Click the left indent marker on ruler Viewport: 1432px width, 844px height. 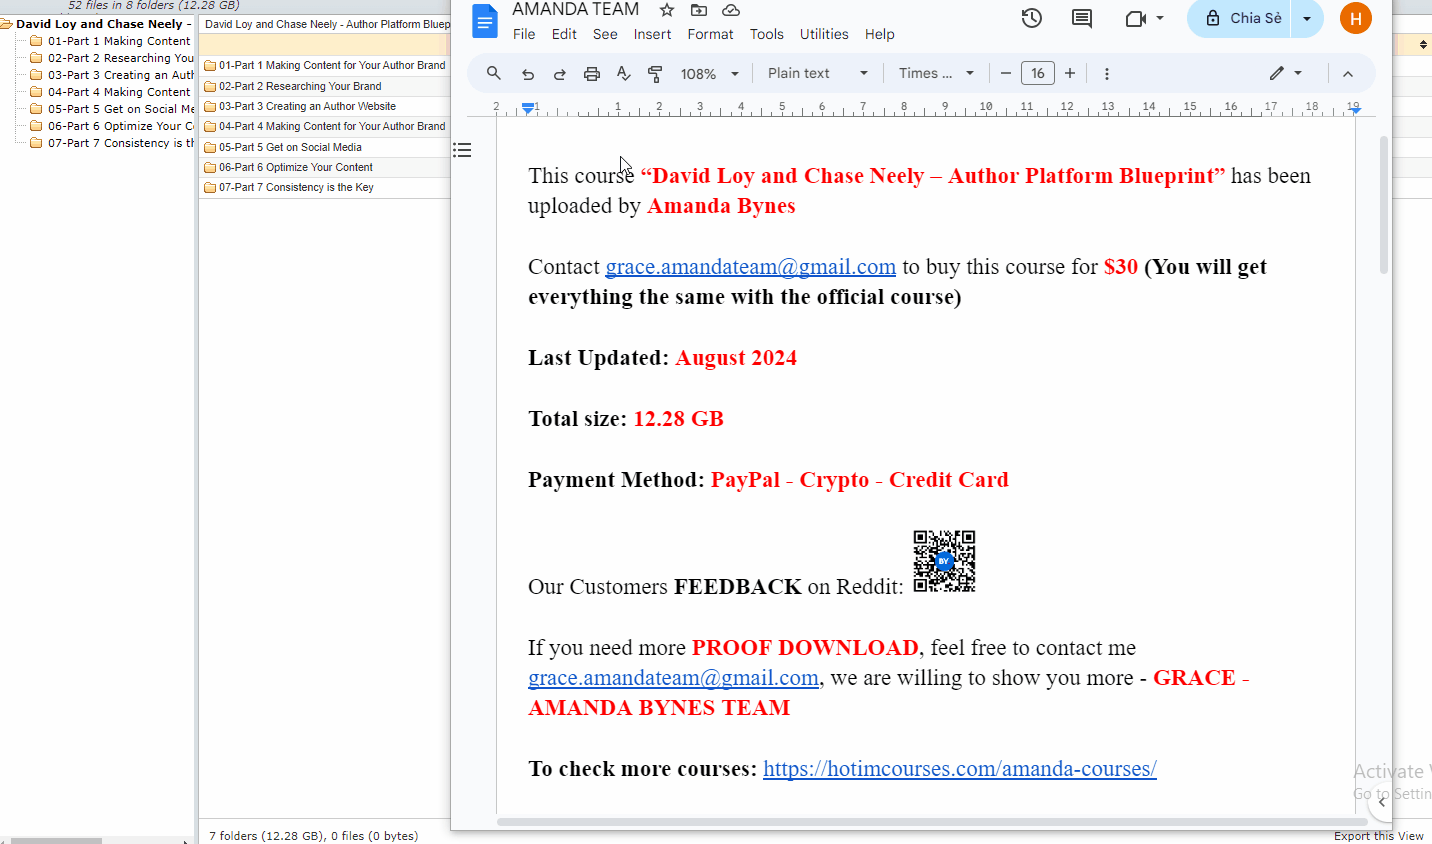[528, 108]
